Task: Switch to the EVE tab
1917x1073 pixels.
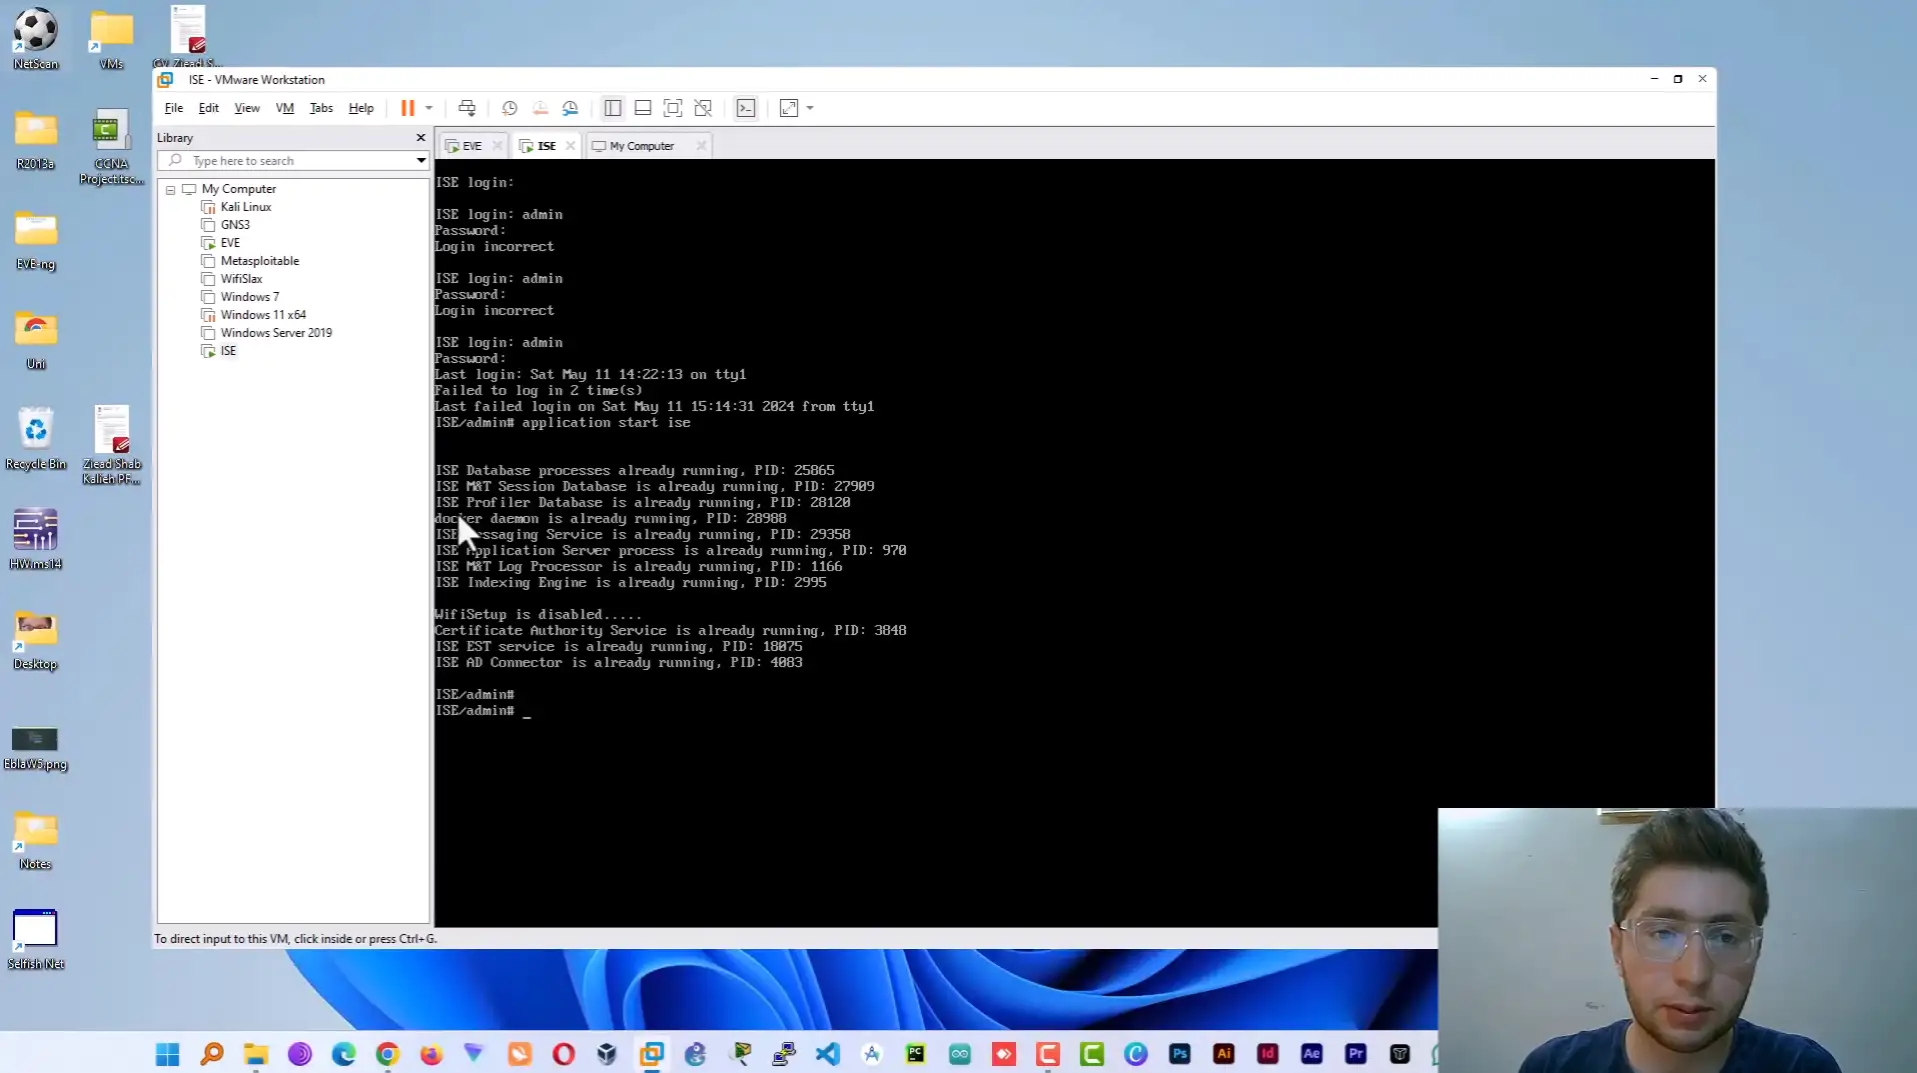Action: 468,145
